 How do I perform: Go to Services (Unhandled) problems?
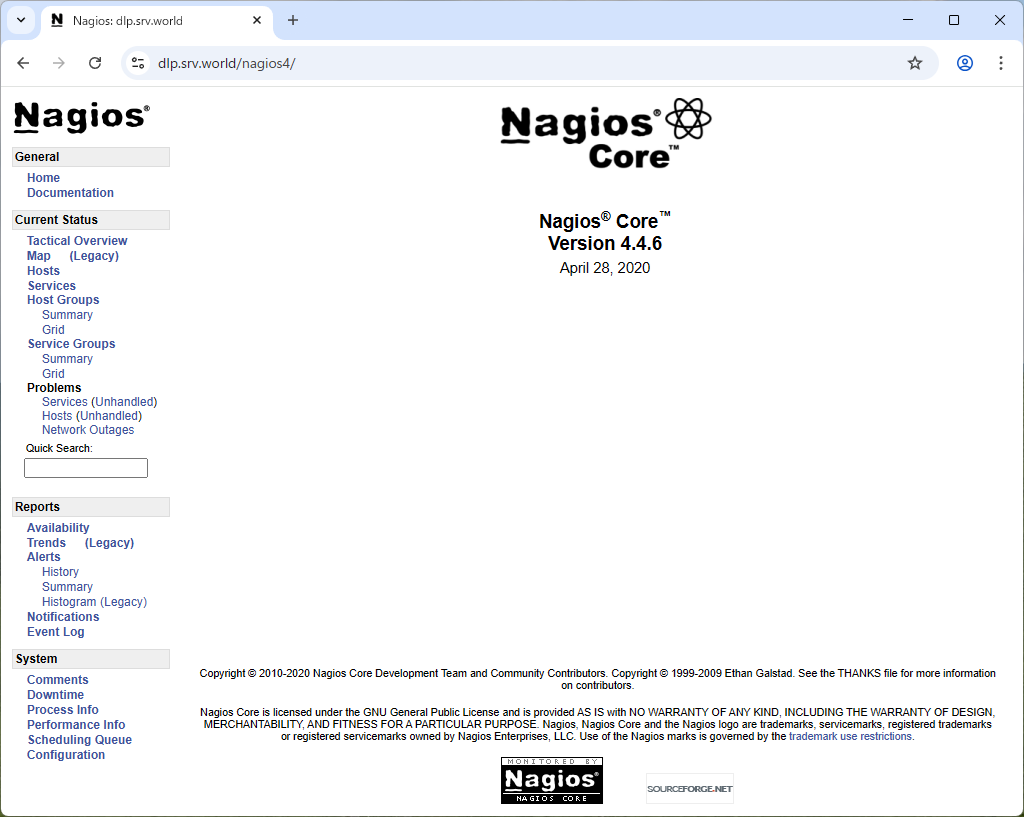click(99, 402)
